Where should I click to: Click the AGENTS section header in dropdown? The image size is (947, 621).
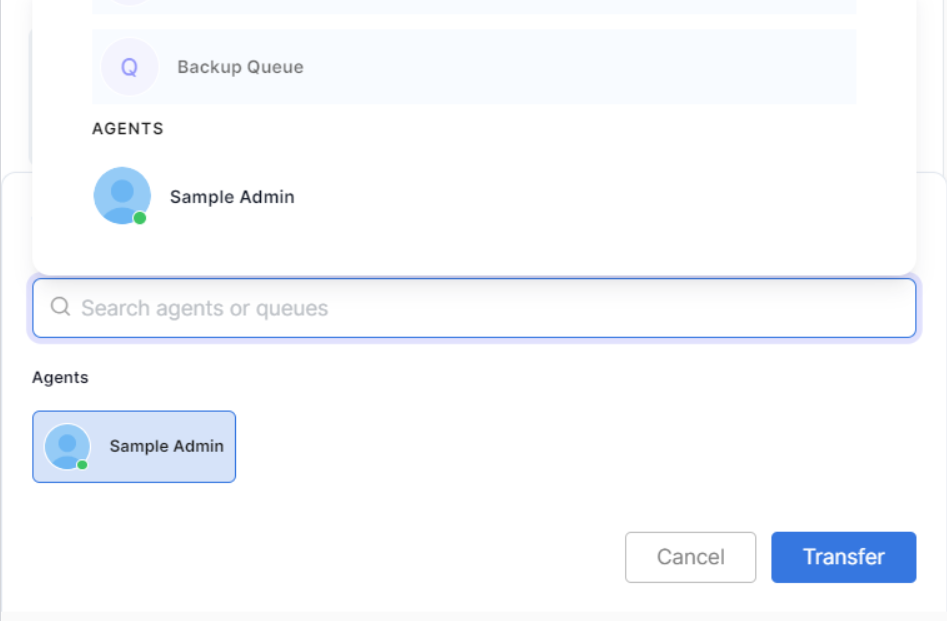pyautogui.click(x=128, y=129)
